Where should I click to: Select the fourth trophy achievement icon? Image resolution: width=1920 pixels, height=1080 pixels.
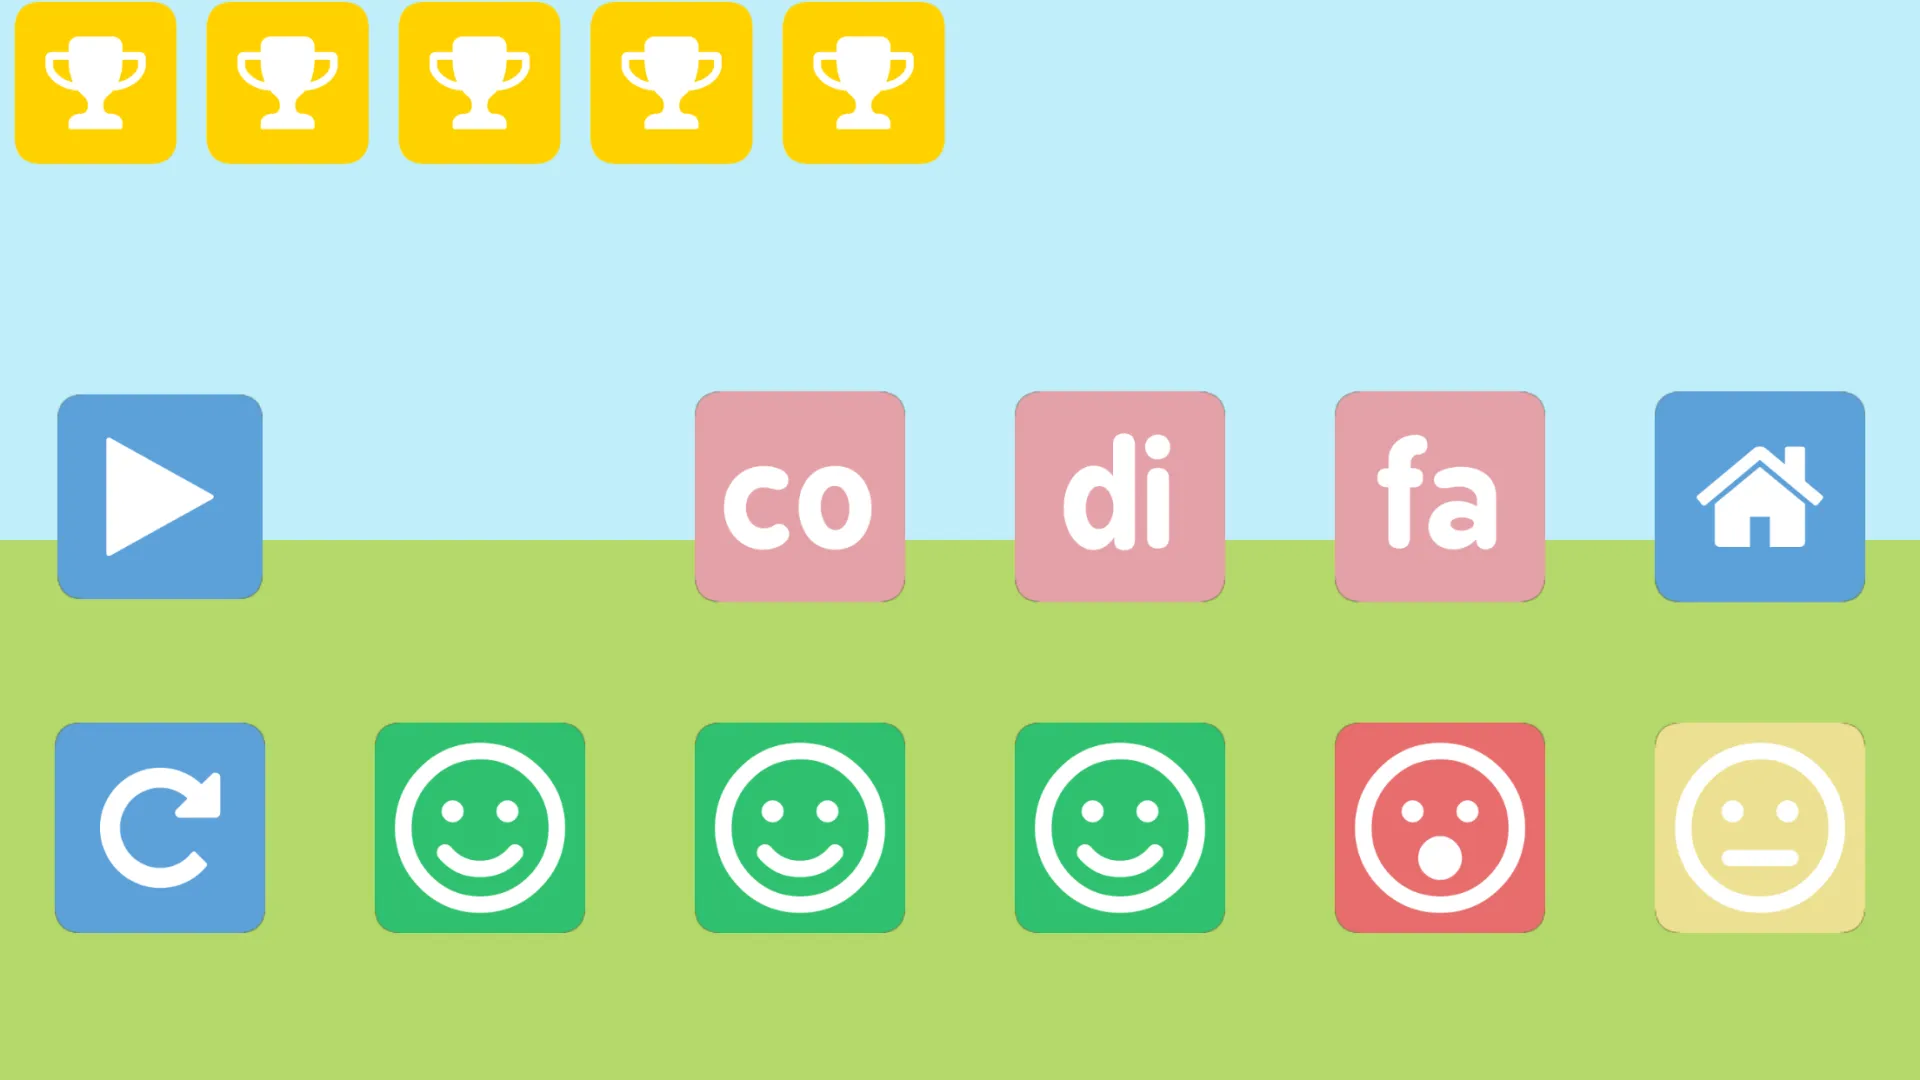pyautogui.click(x=671, y=83)
